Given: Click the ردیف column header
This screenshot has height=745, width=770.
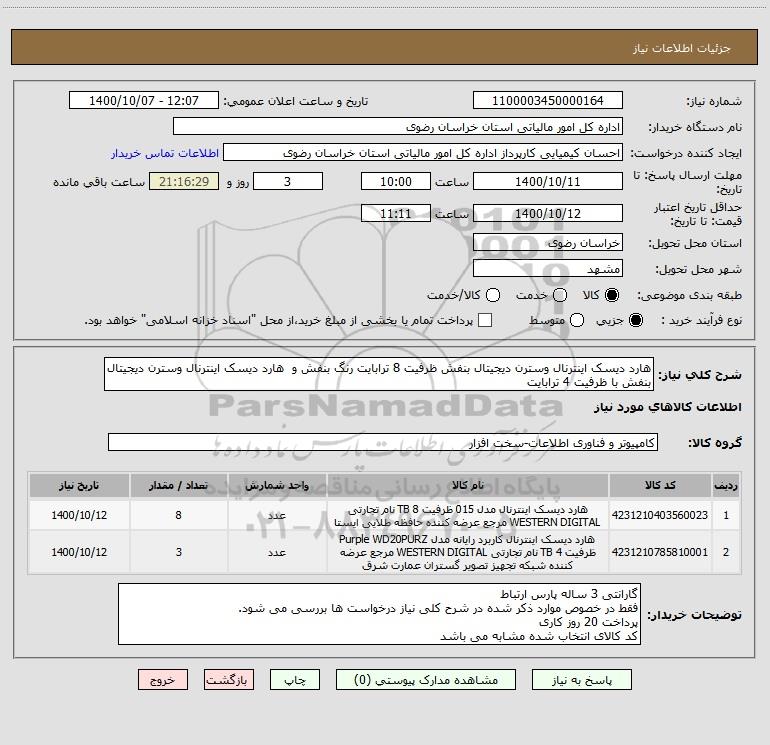Looking at the screenshot, I should click(726, 485).
